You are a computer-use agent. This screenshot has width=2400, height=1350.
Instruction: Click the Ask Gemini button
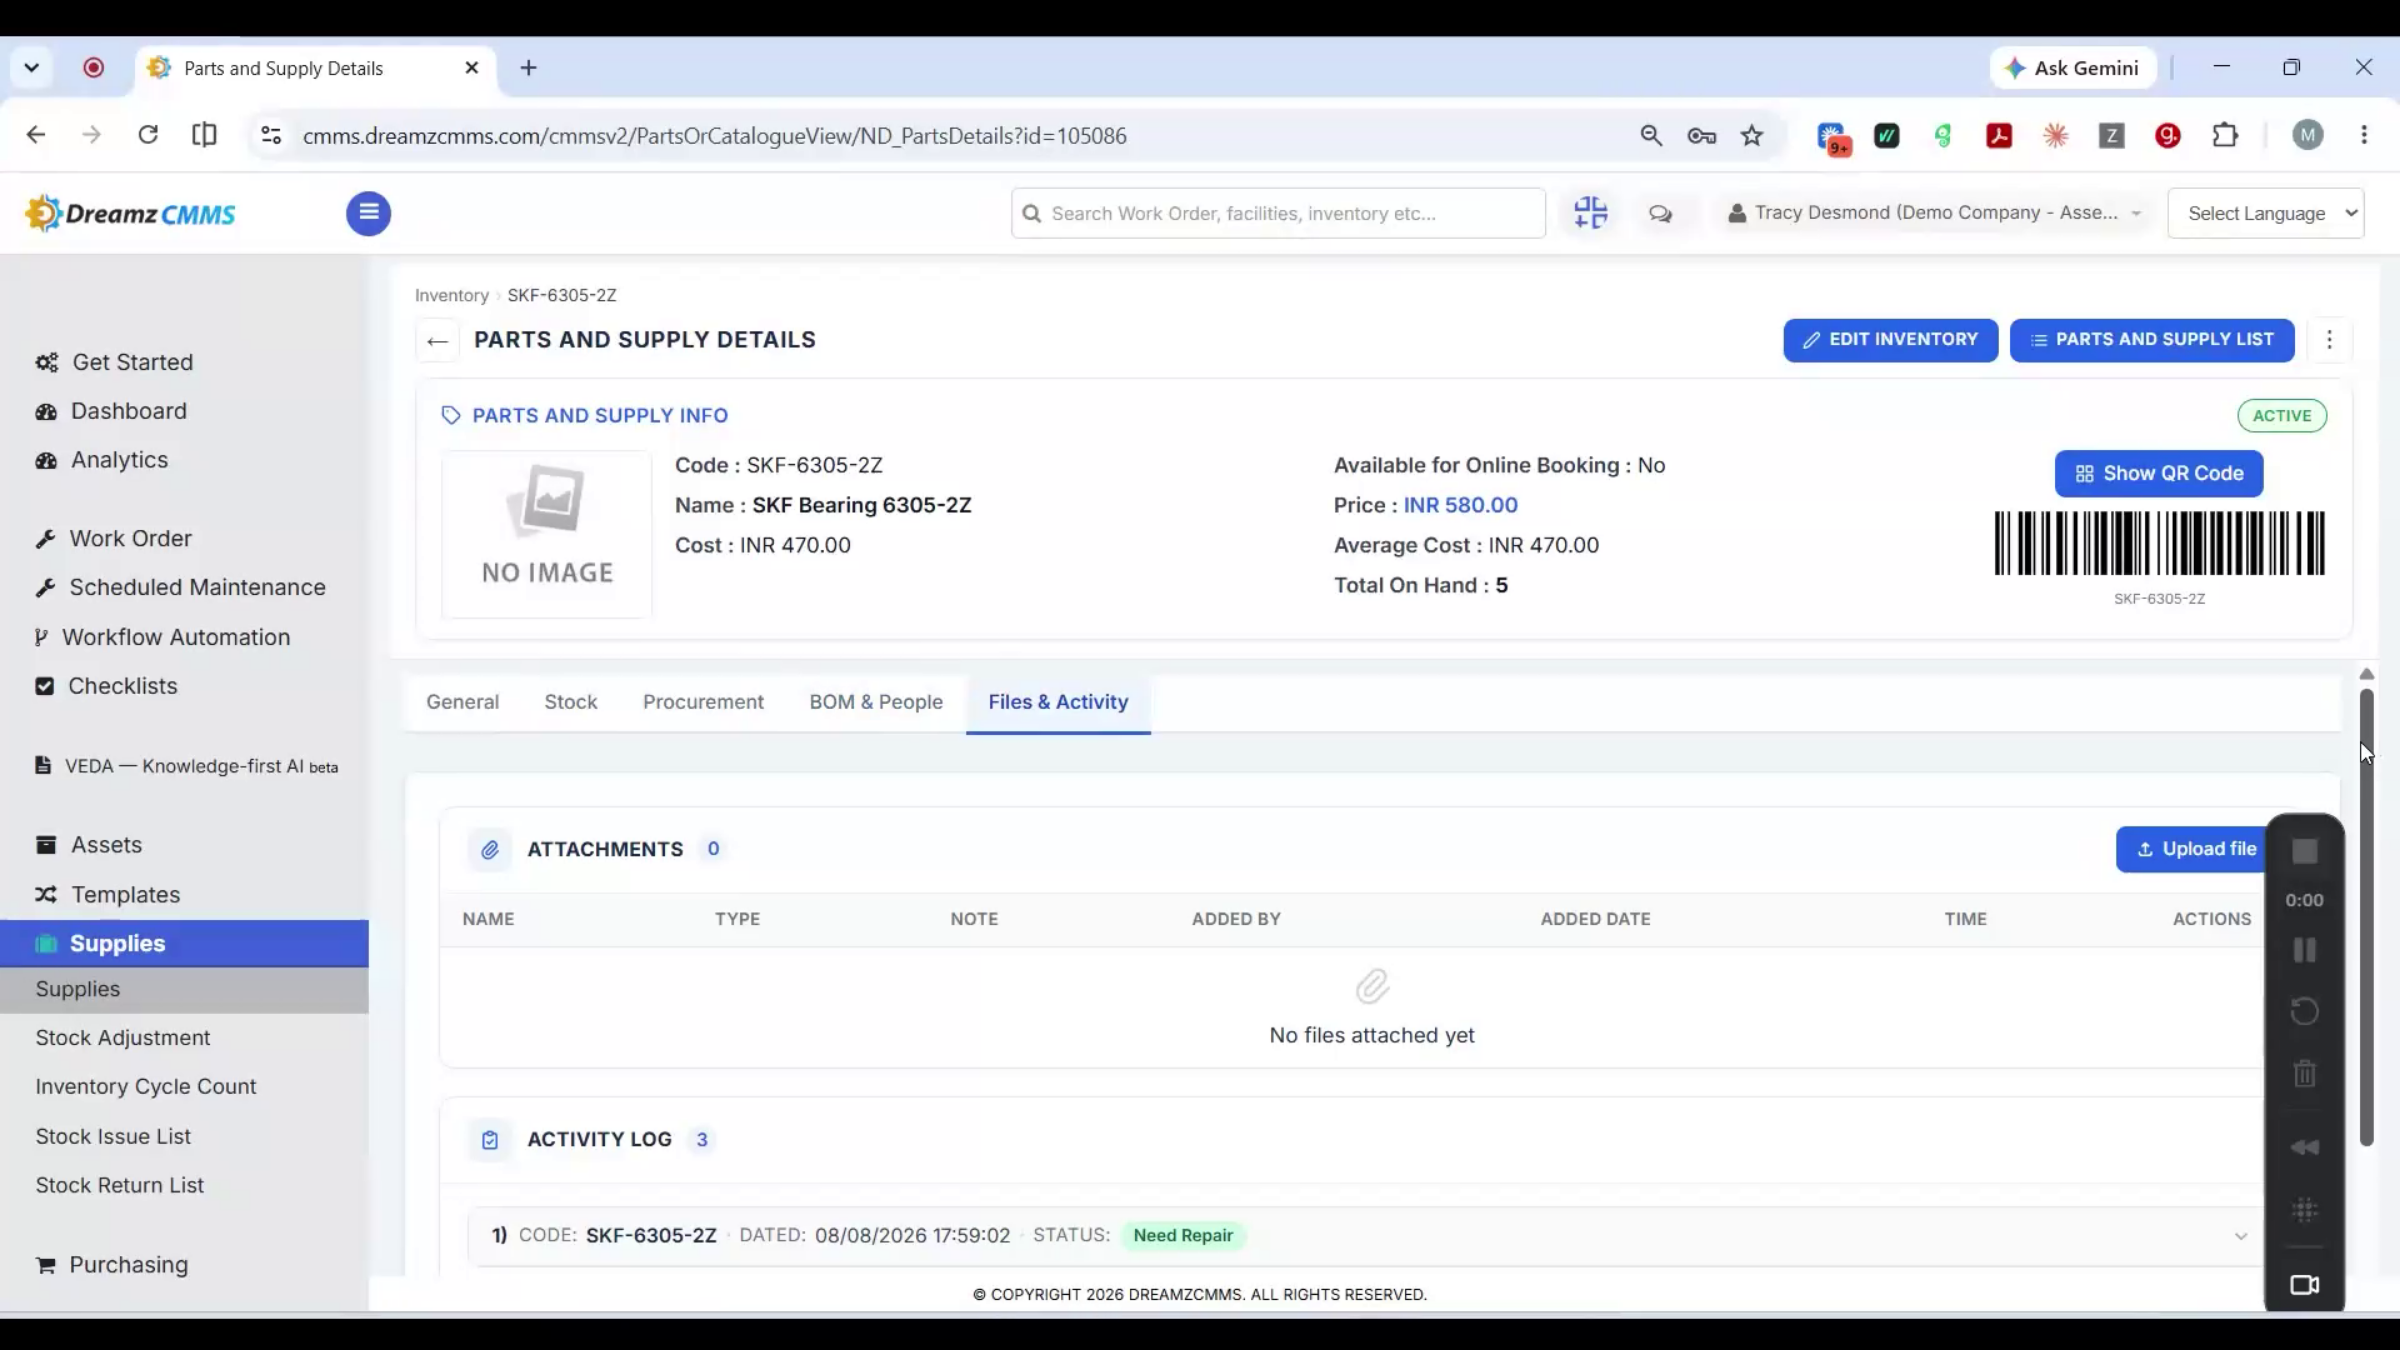click(2073, 68)
